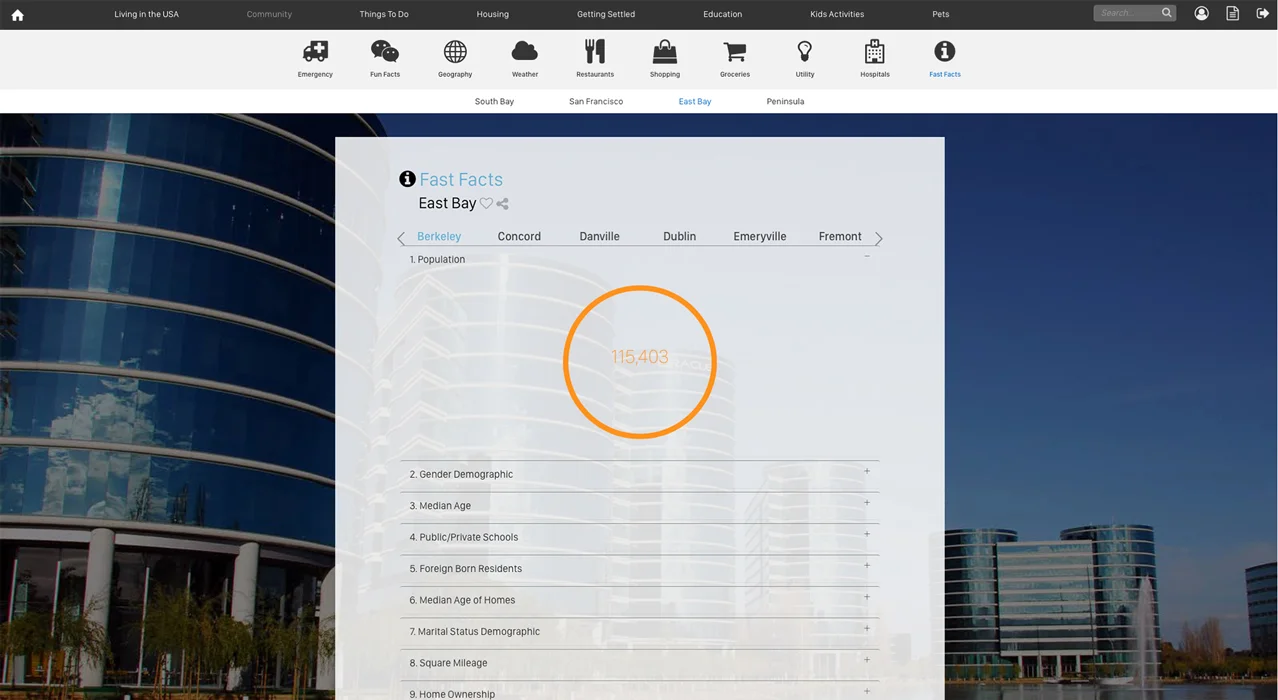Open the document notes icon
1278x700 pixels.
[x=1233, y=13]
